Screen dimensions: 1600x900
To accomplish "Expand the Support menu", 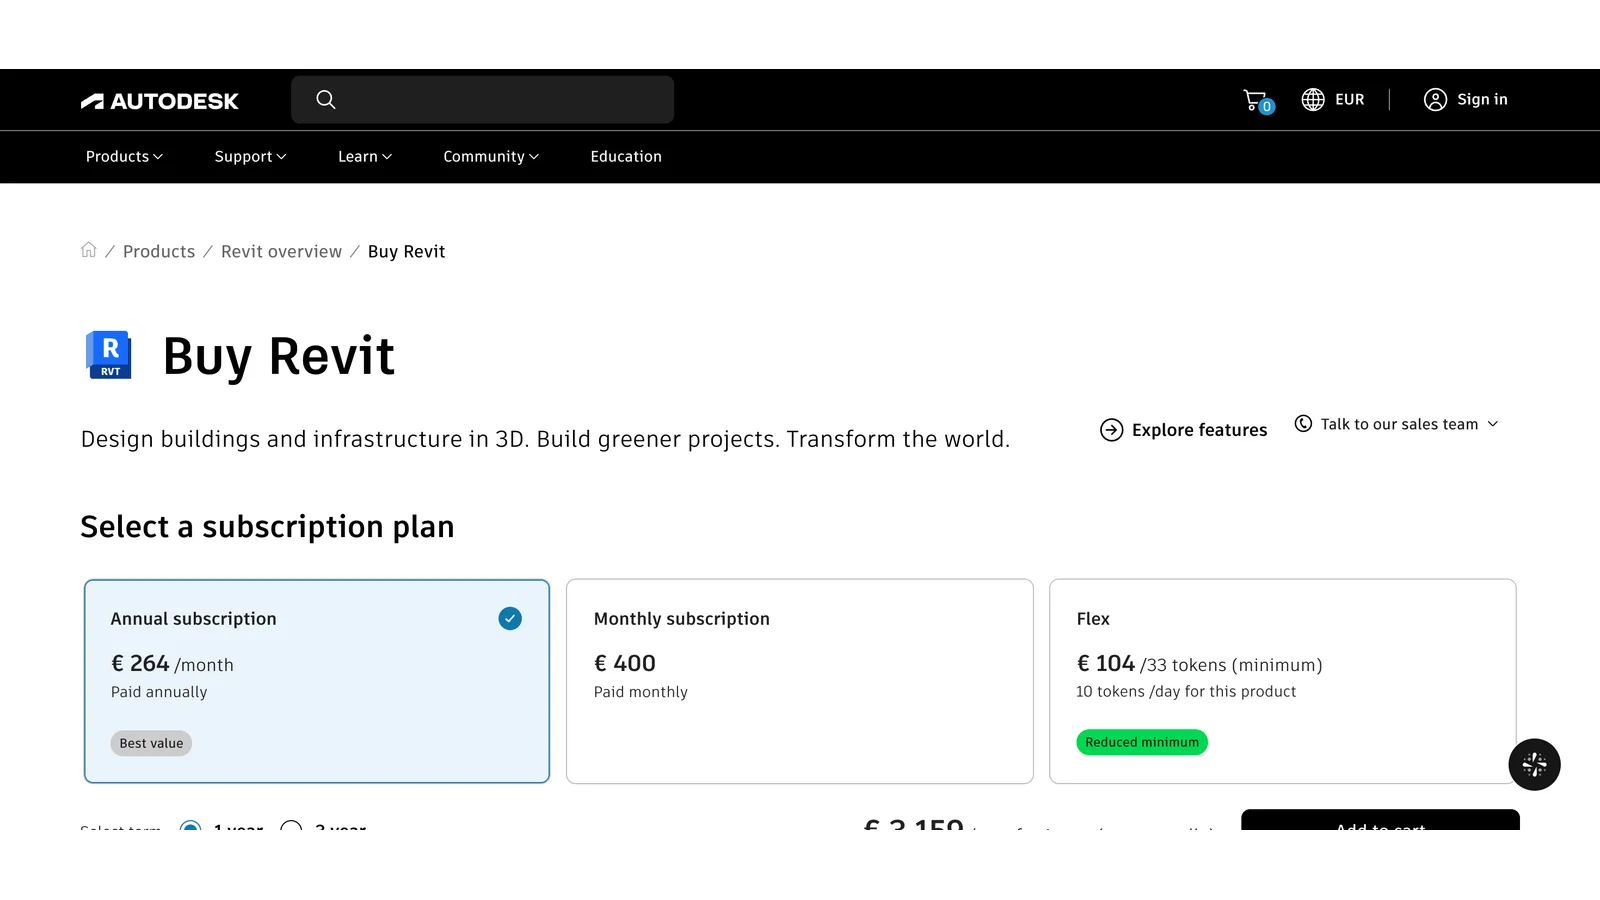I will pos(250,156).
